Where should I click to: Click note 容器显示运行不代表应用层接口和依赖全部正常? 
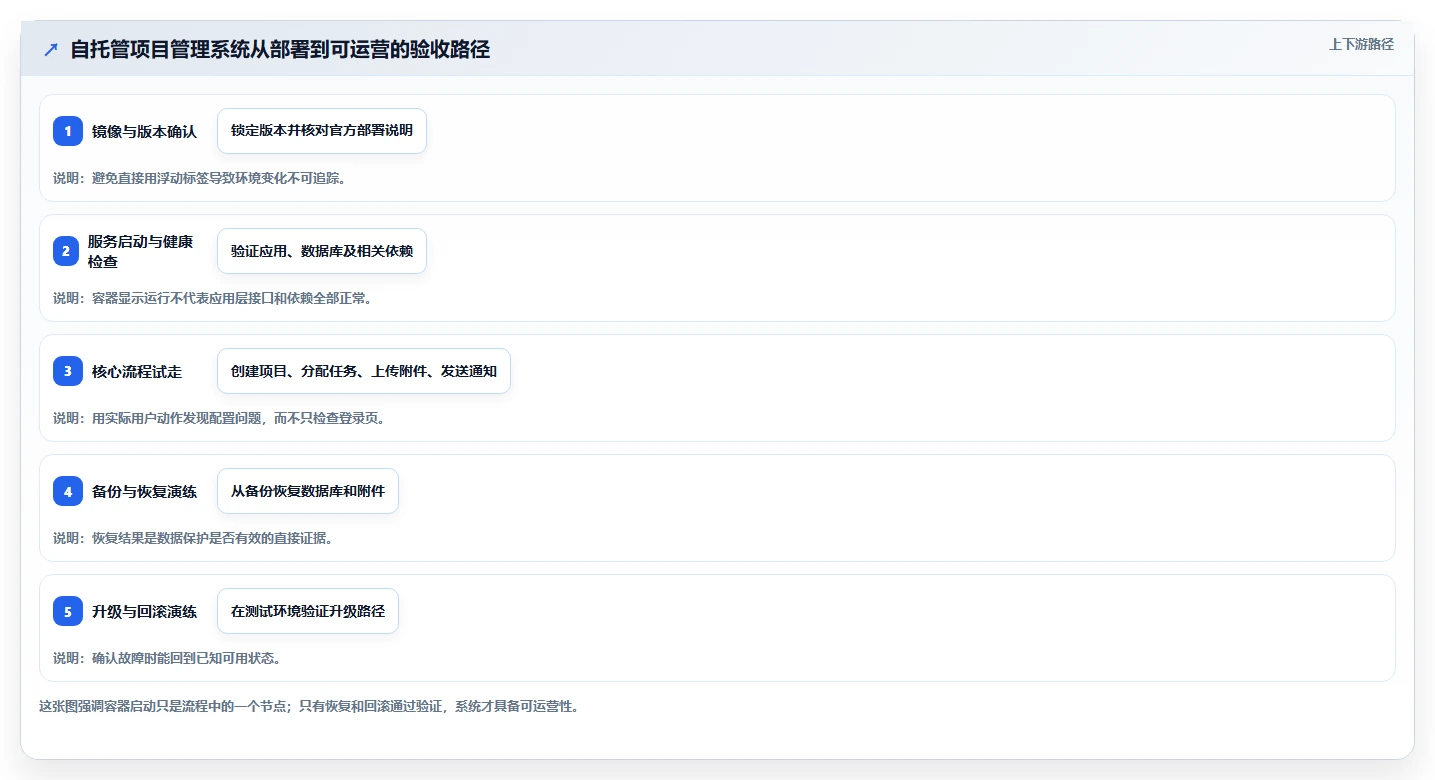pos(213,298)
